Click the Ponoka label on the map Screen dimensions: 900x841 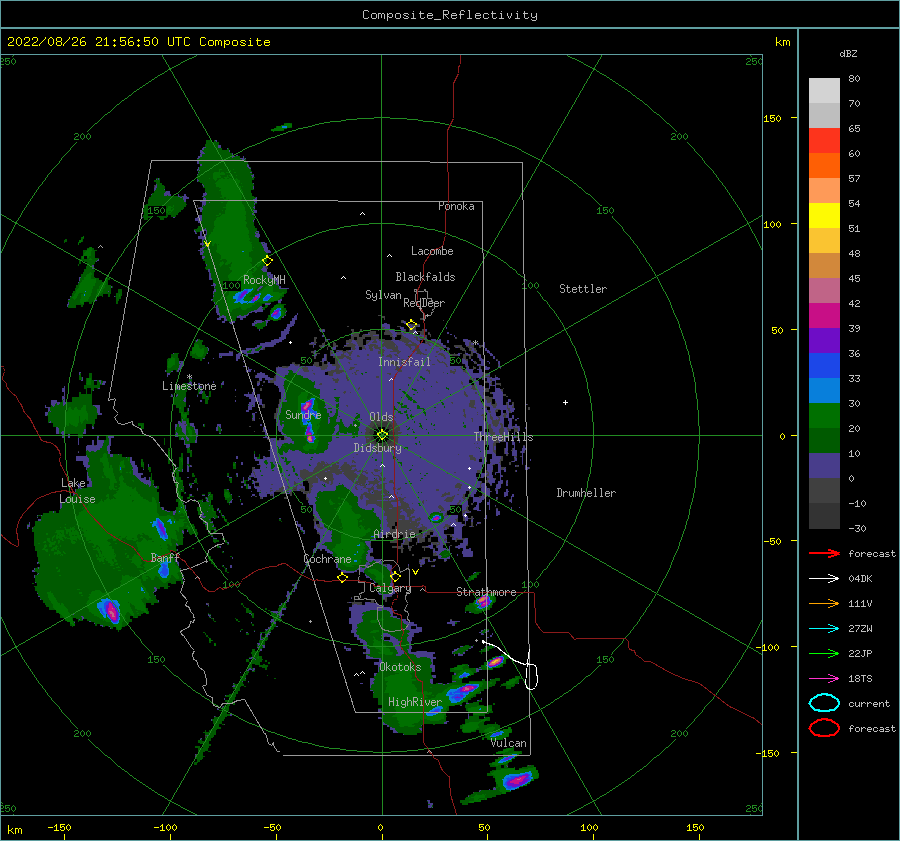pos(456,206)
